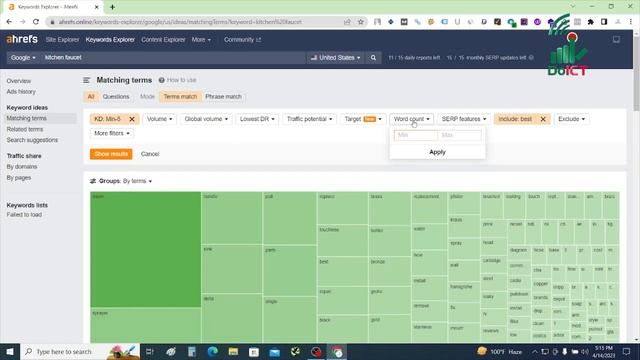Open Keywords Explorer in the top menu
Image resolution: width=640 pixels, height=360 pixels.
(110, 40)
